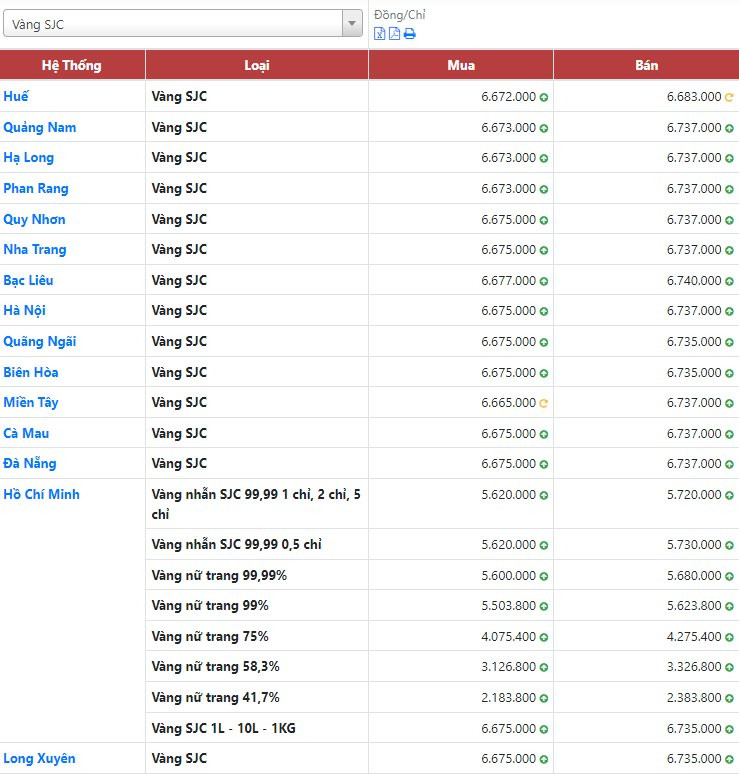Open the Phan Rang link
The image size is (739, 774).
click(36, 189)
